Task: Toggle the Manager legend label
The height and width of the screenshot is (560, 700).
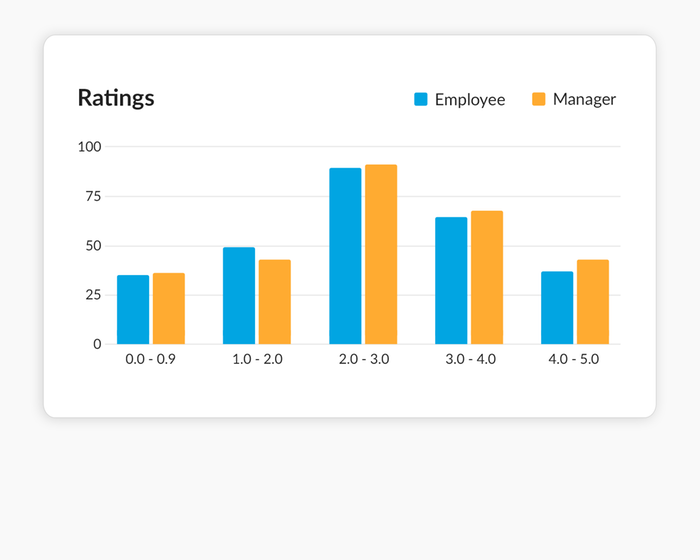Action: [x=584, y=99]
